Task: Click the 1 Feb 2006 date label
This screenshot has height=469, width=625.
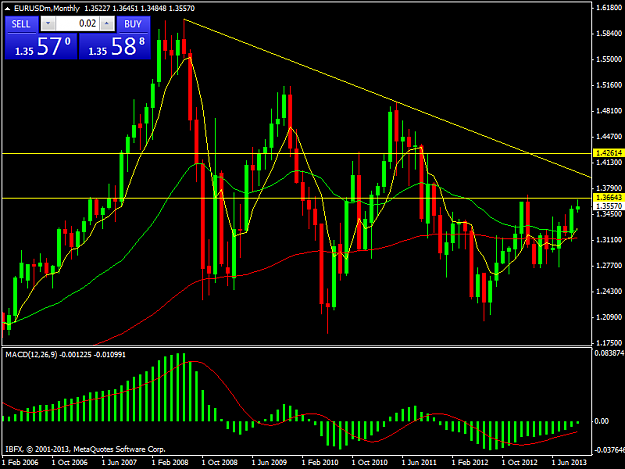Action: coord(20,462)
